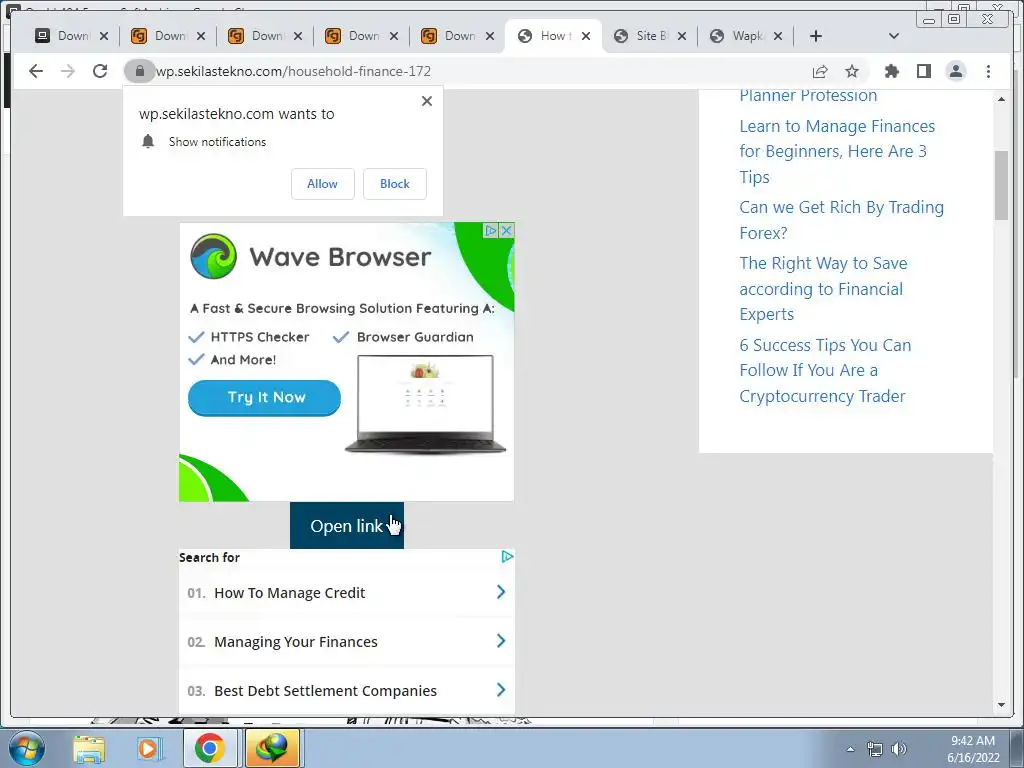Close the Wave Browser ad with X
1024x768 pixels.
[506, 231]
